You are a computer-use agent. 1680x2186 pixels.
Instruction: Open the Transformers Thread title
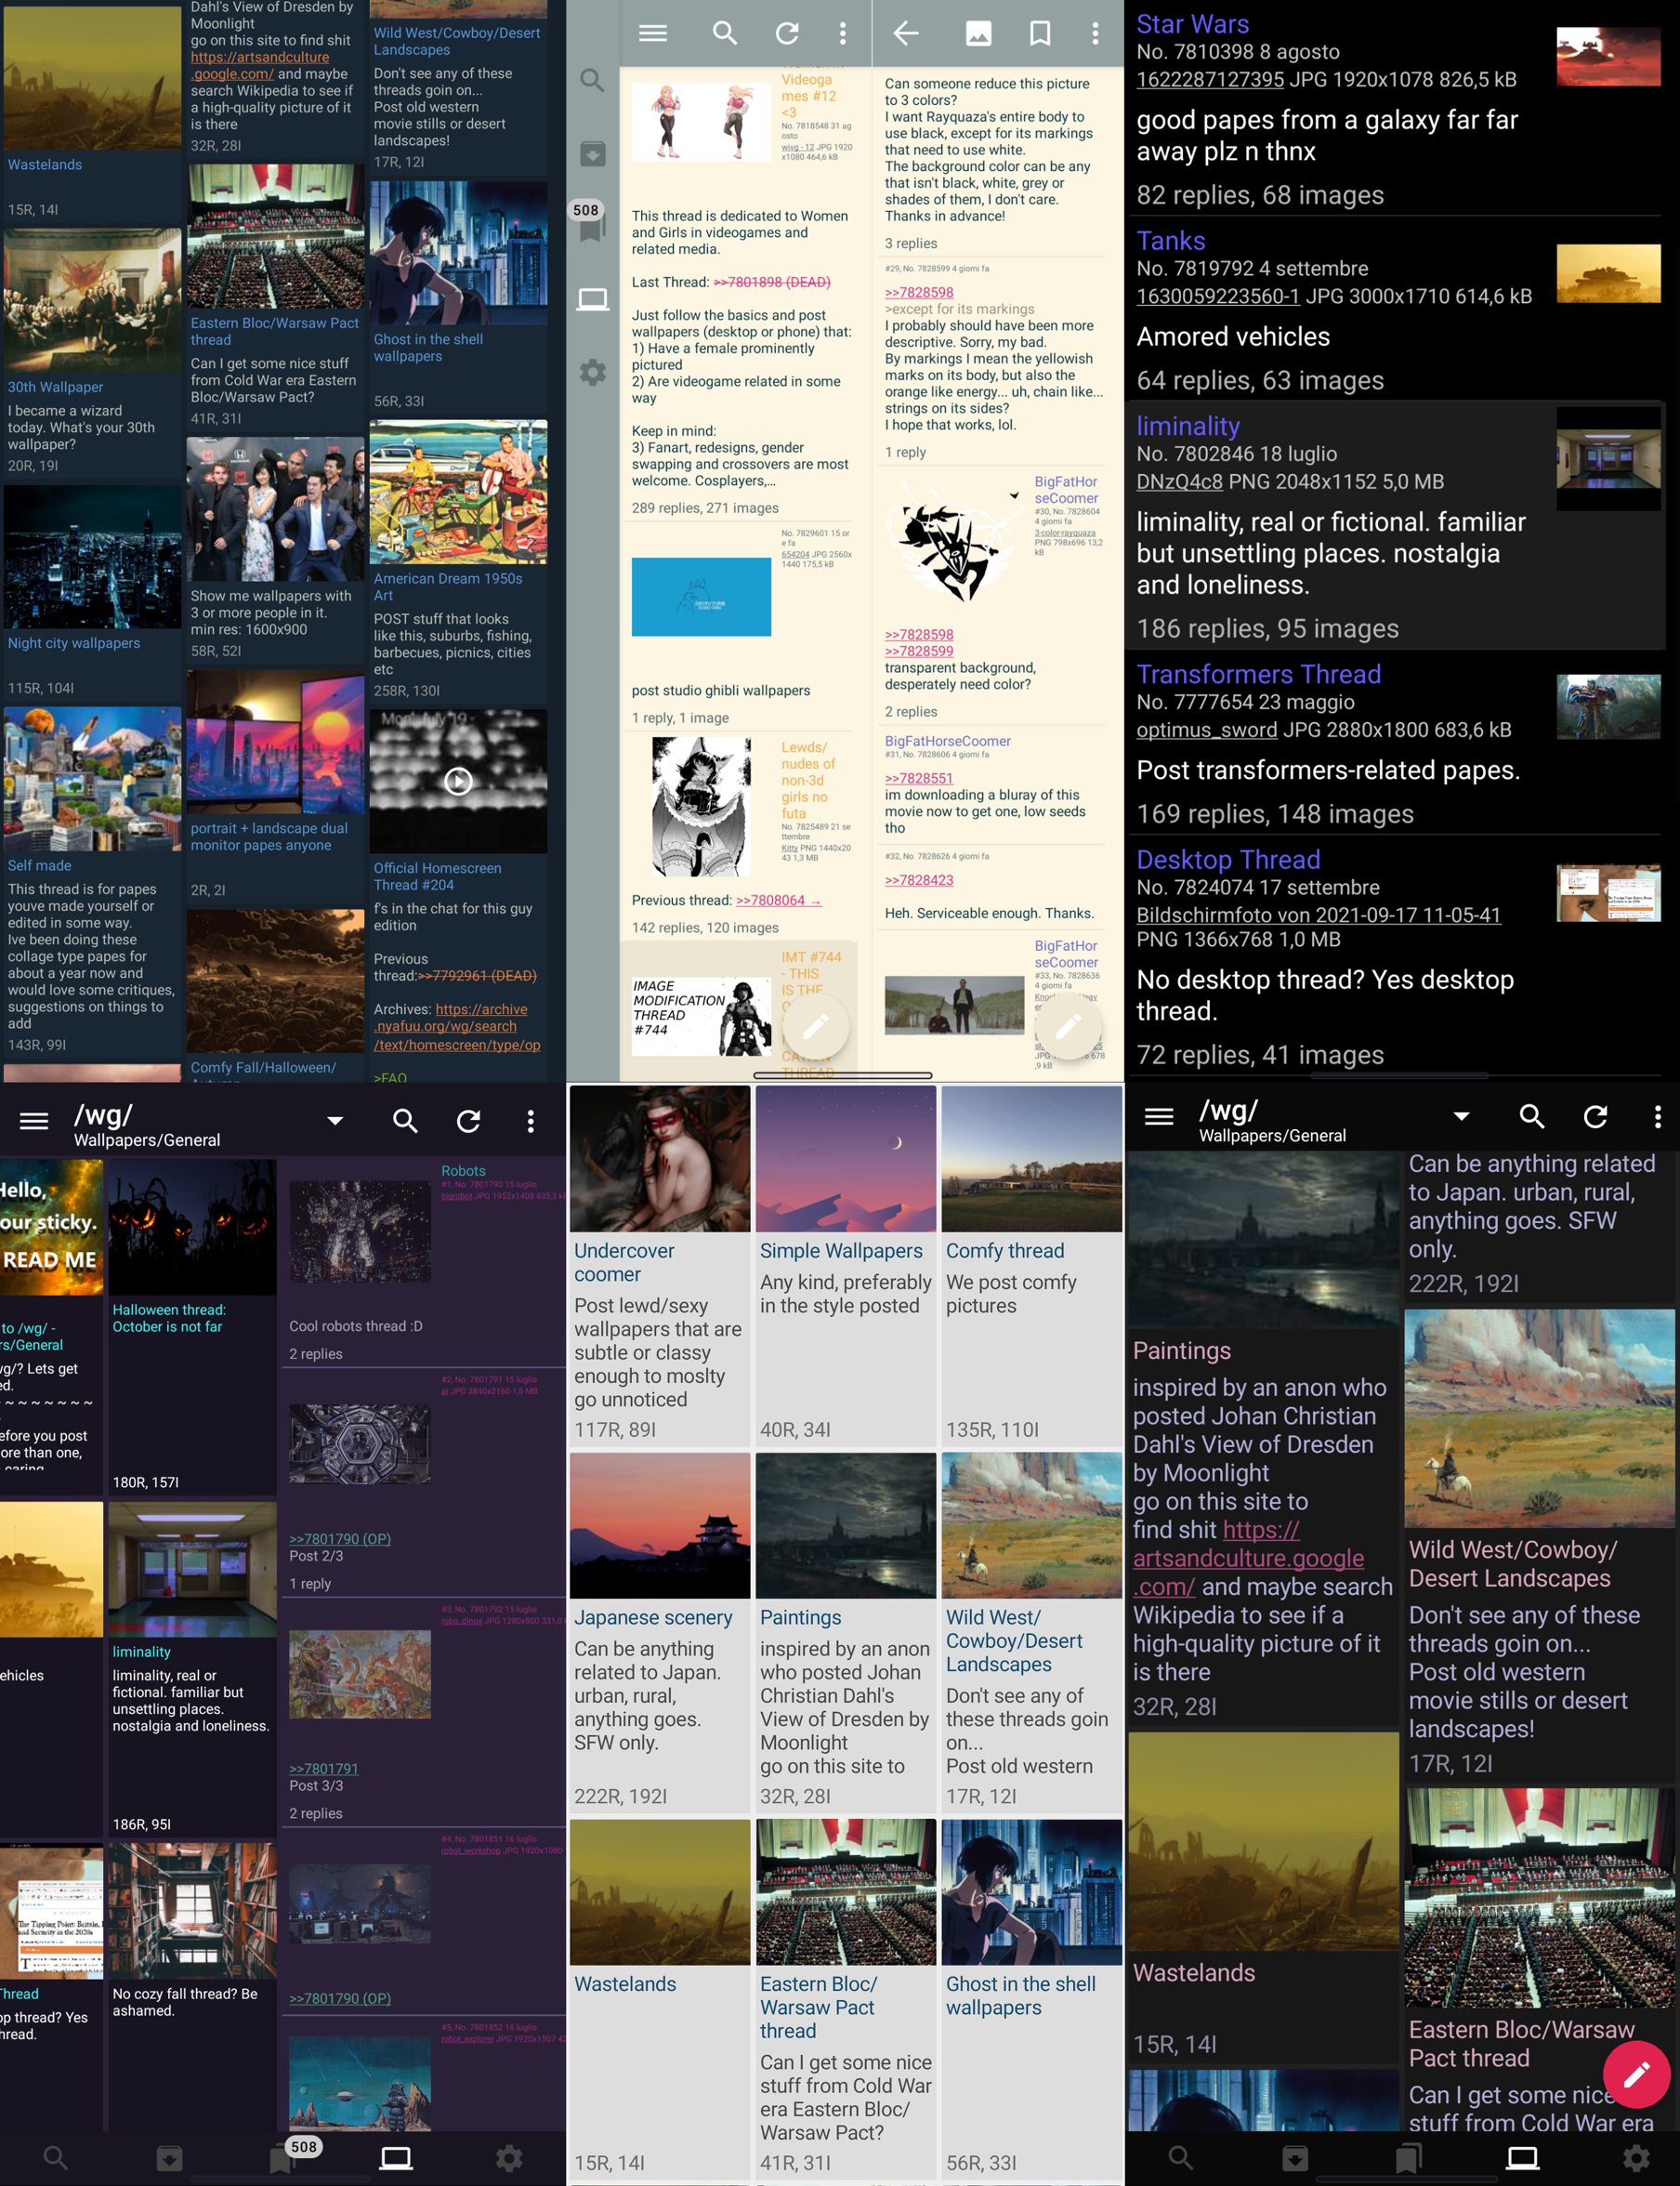[x=1259, y=674]
